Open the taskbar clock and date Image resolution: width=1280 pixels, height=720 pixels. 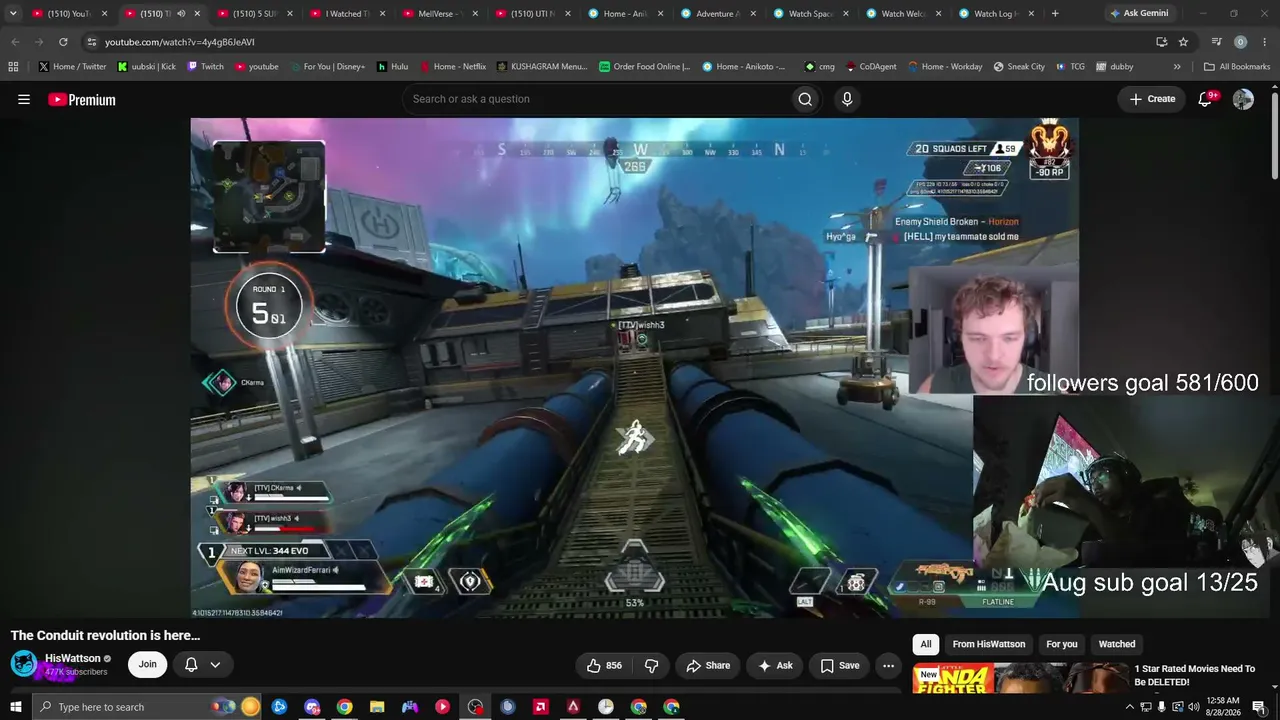[x=1223, y=707]
